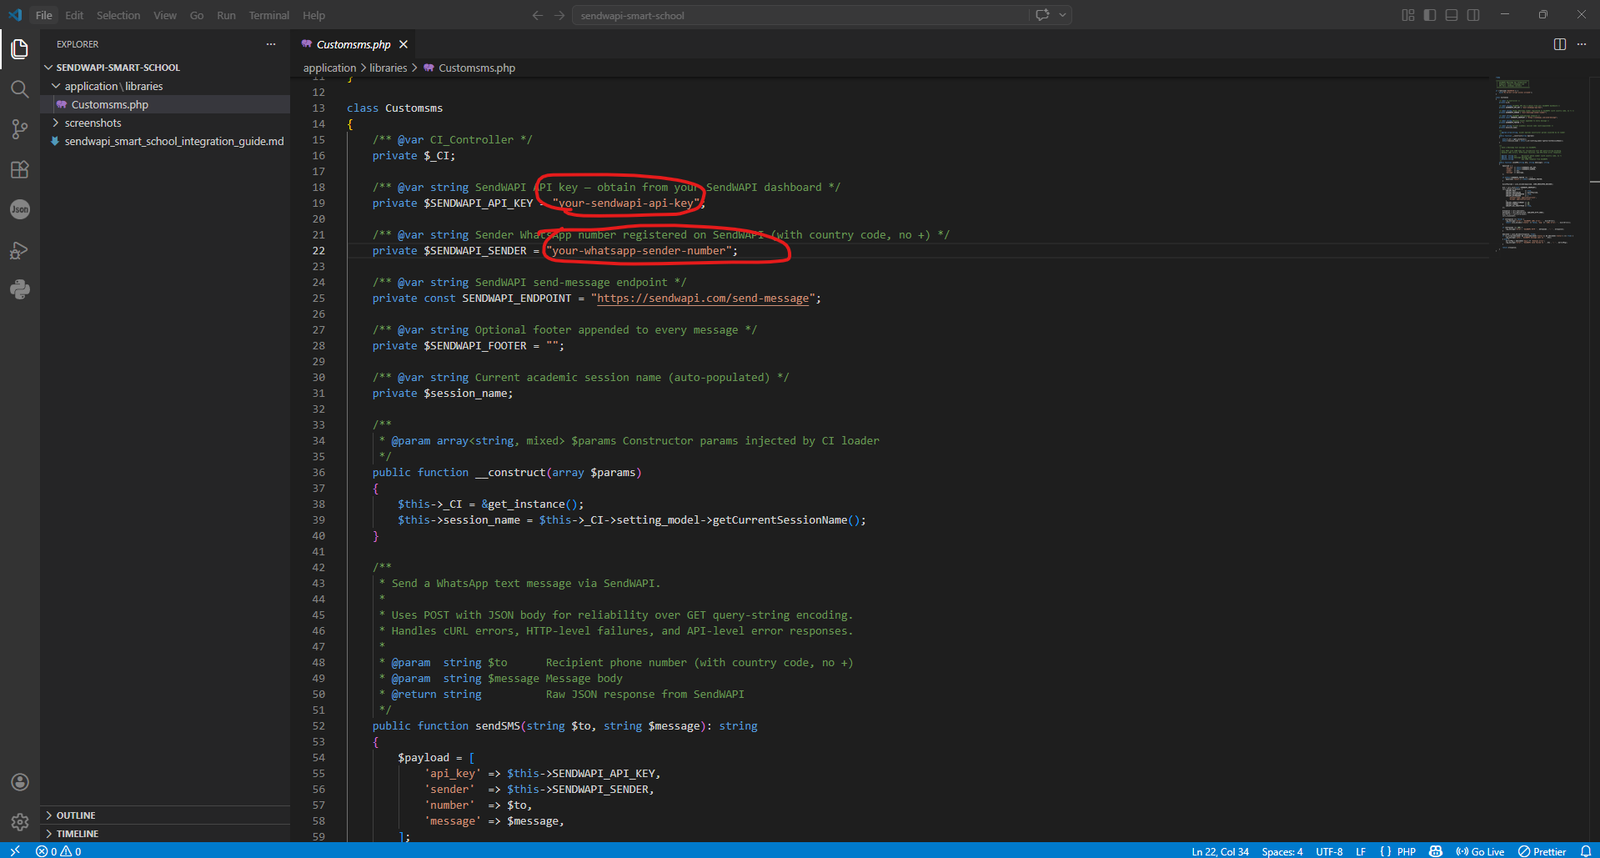Click the libraries breadcrumb
1600x858 pixels.
388,68
